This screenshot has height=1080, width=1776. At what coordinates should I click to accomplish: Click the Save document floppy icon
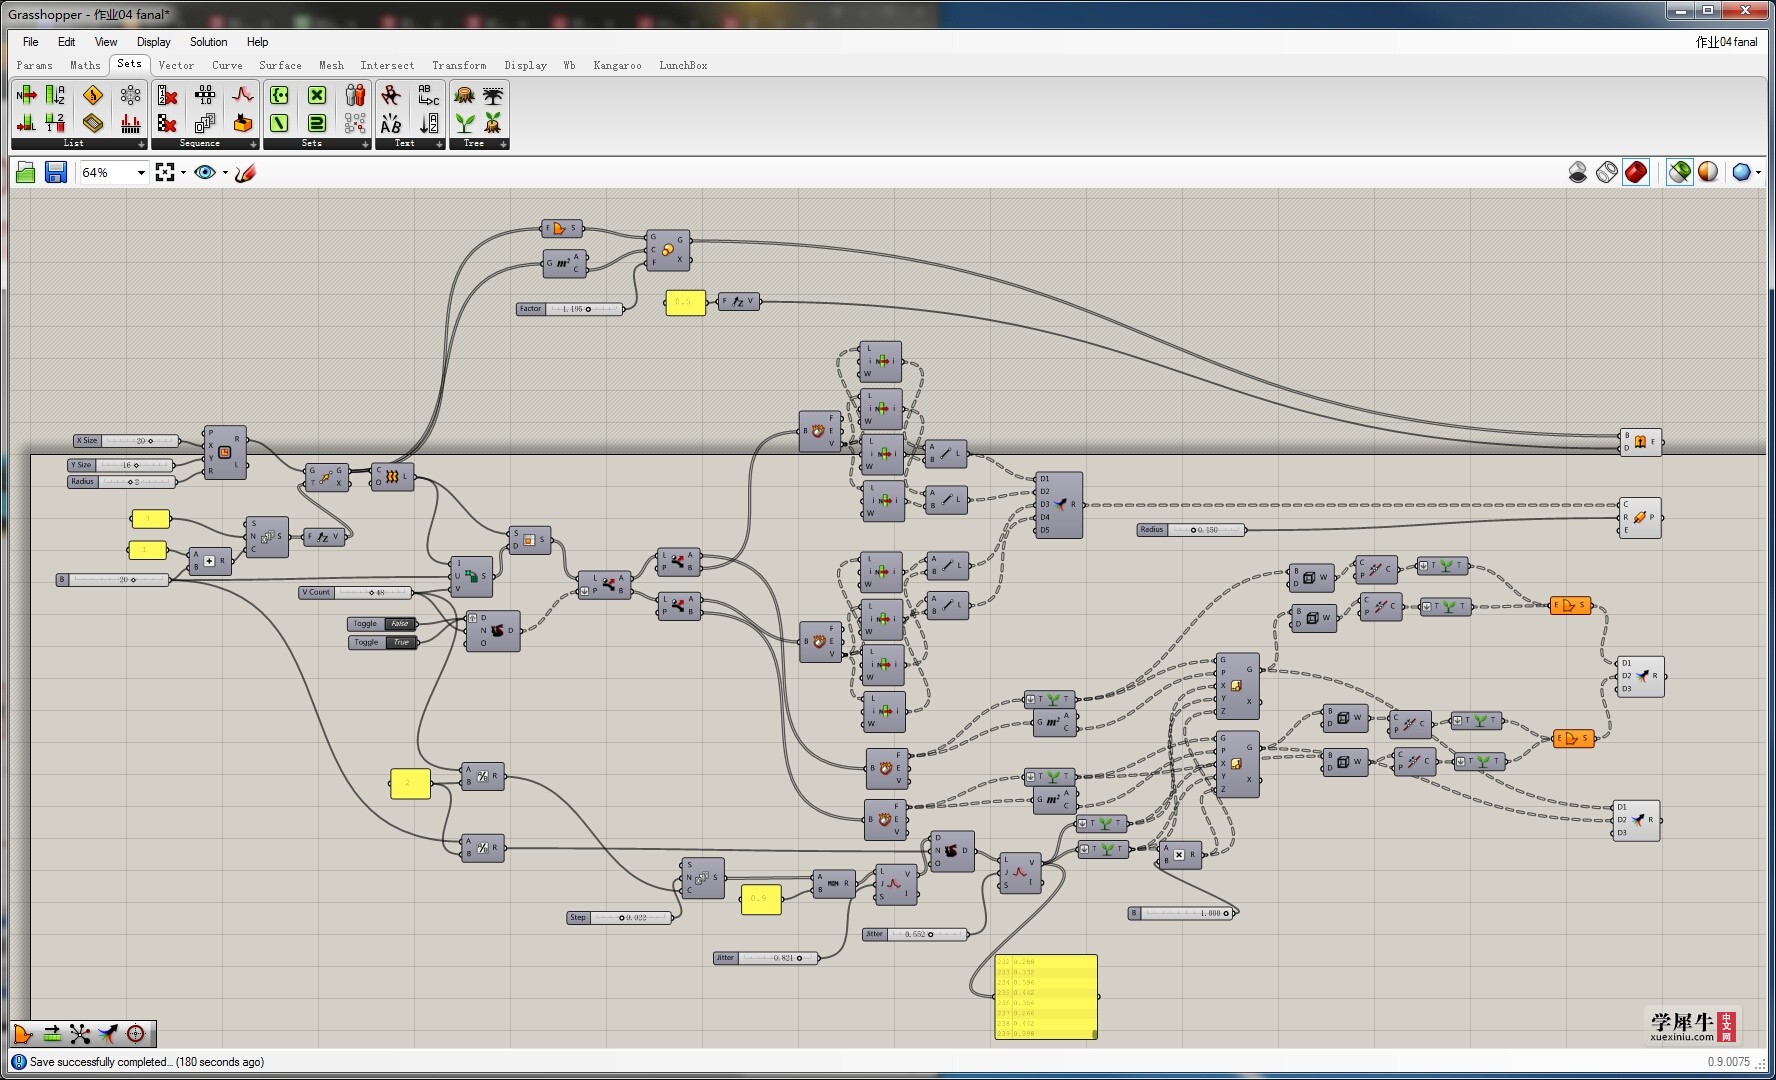[56, 173]
